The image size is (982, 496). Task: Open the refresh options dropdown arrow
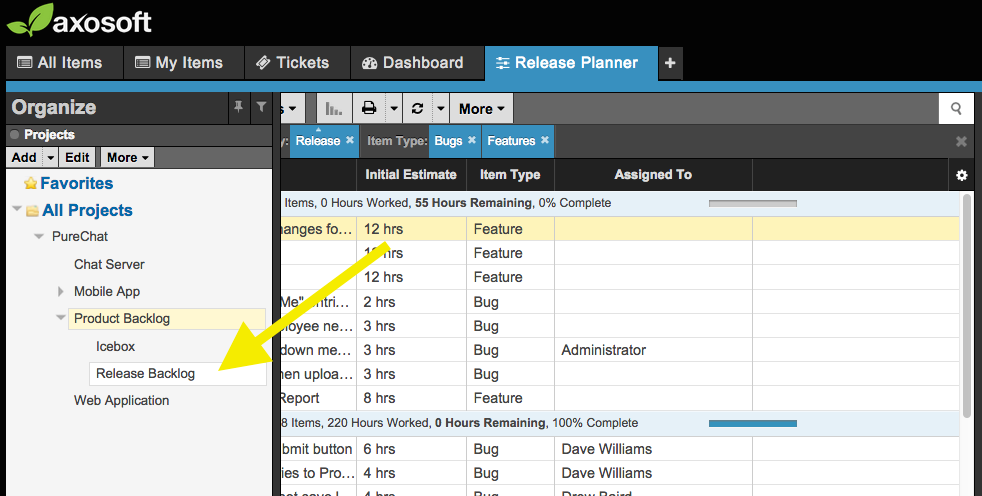(441, 109)
